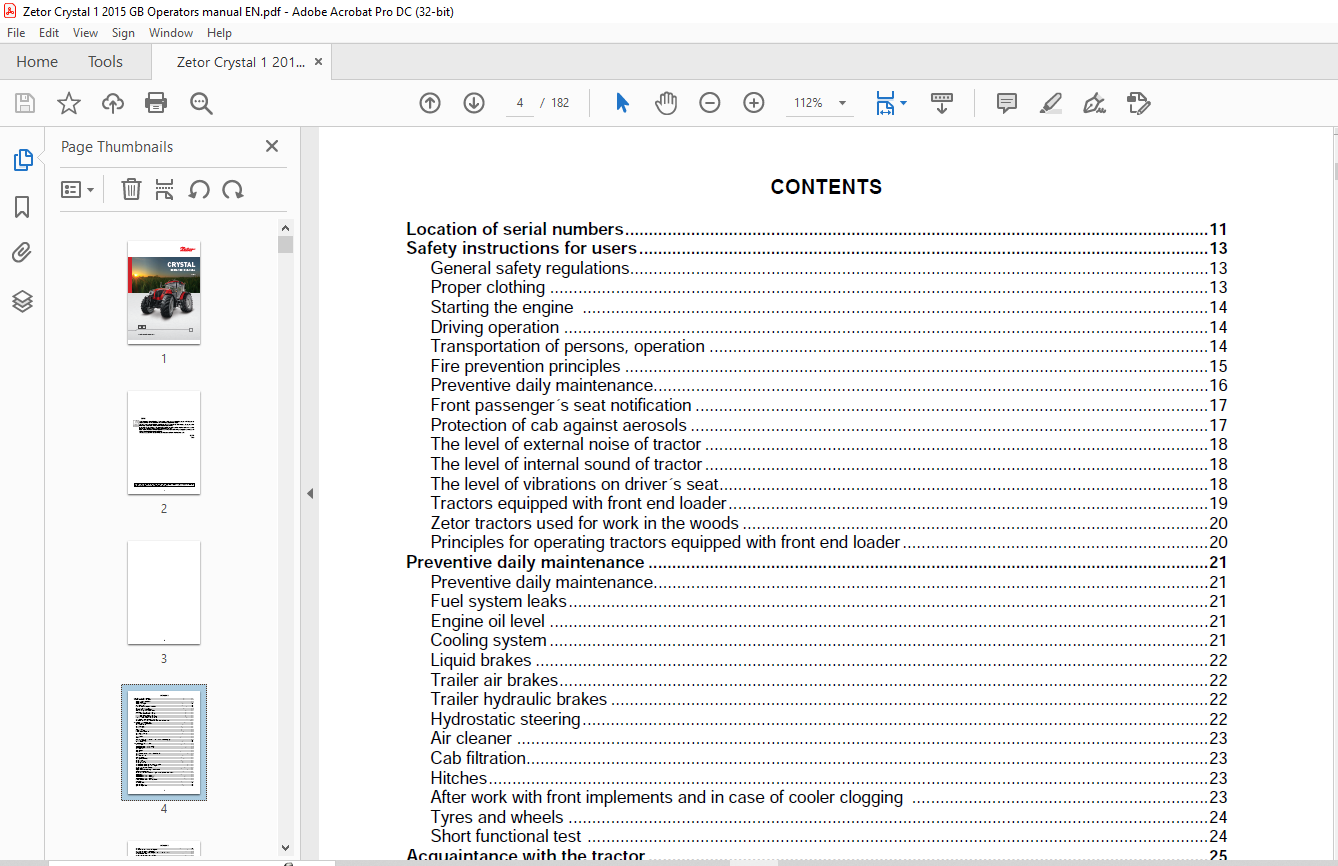The width and height of the screenshot is (1338, 866).
Task: Click the page number input field
Action: 520,103
